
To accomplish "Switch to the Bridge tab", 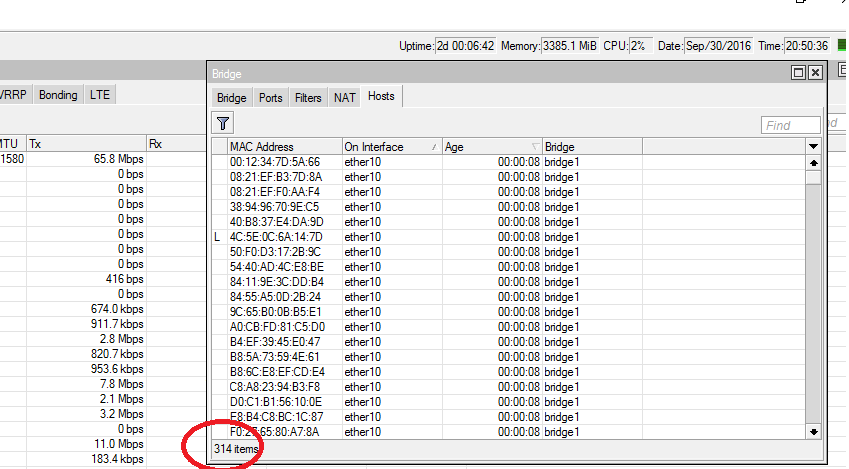I will pyautogui.click(x=232, y=98).
